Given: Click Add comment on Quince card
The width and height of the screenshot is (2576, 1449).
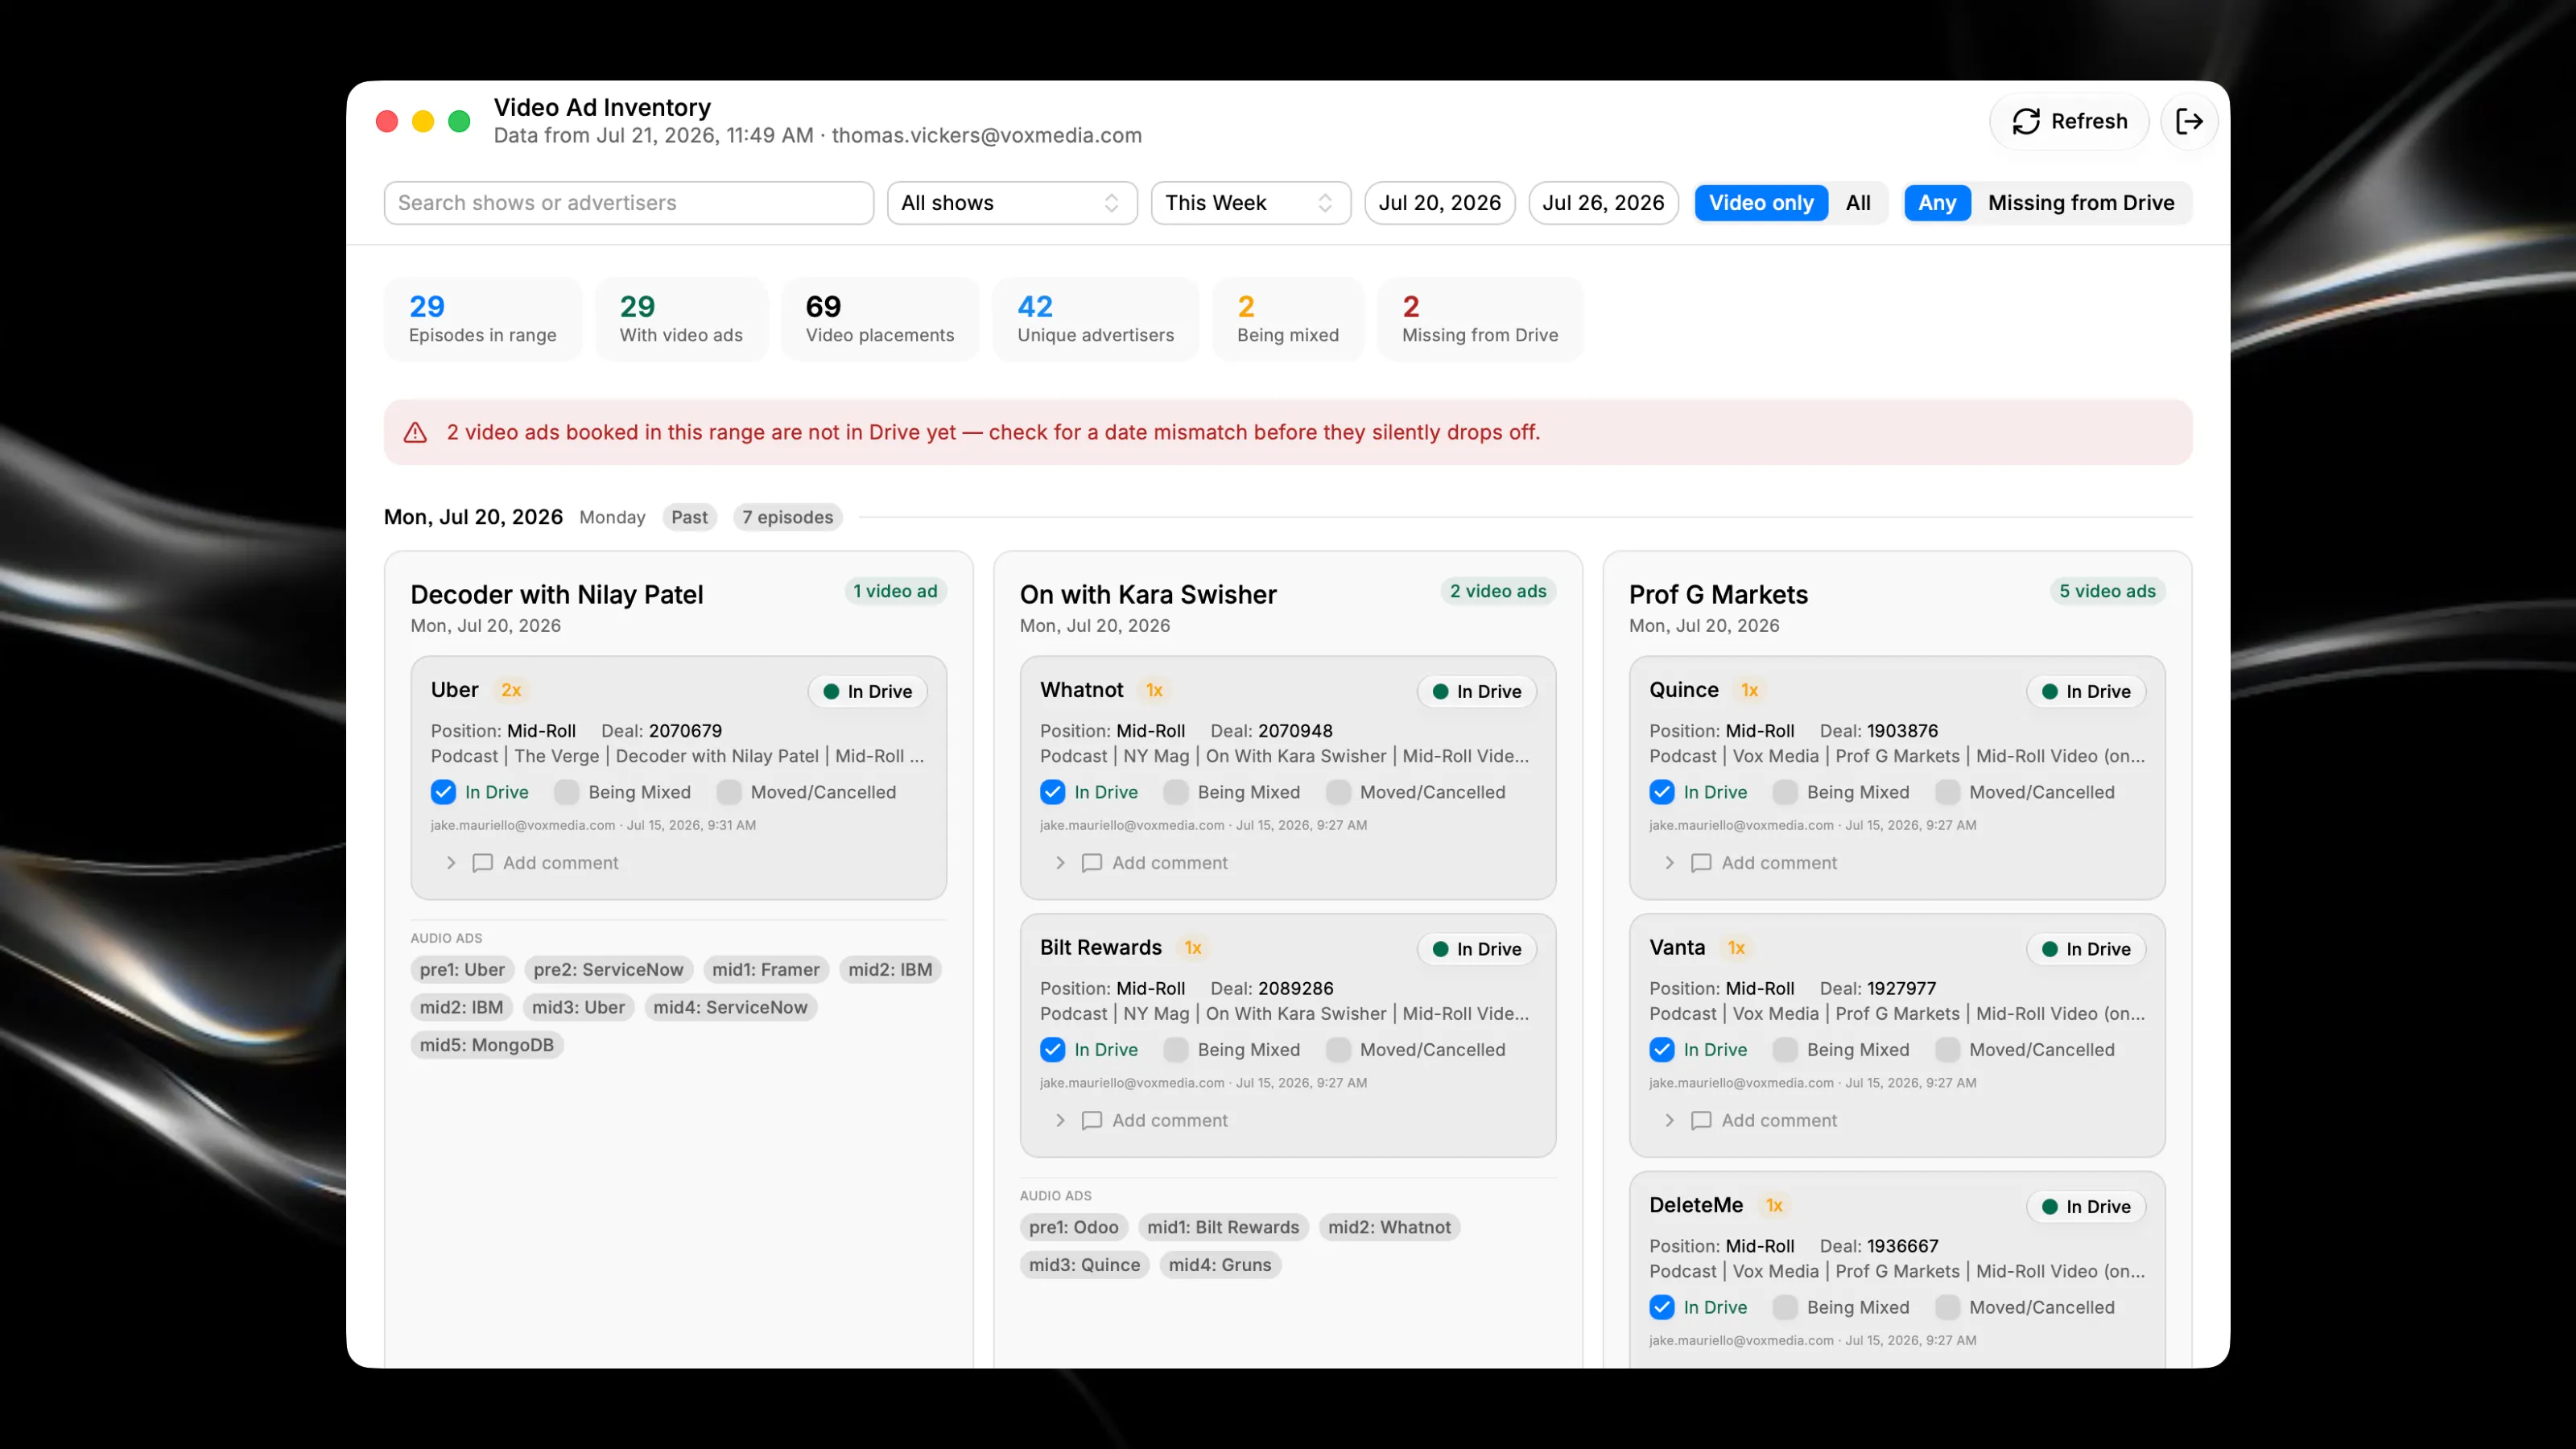Looking at the screenshot, I should click(x=1779, y=863).
